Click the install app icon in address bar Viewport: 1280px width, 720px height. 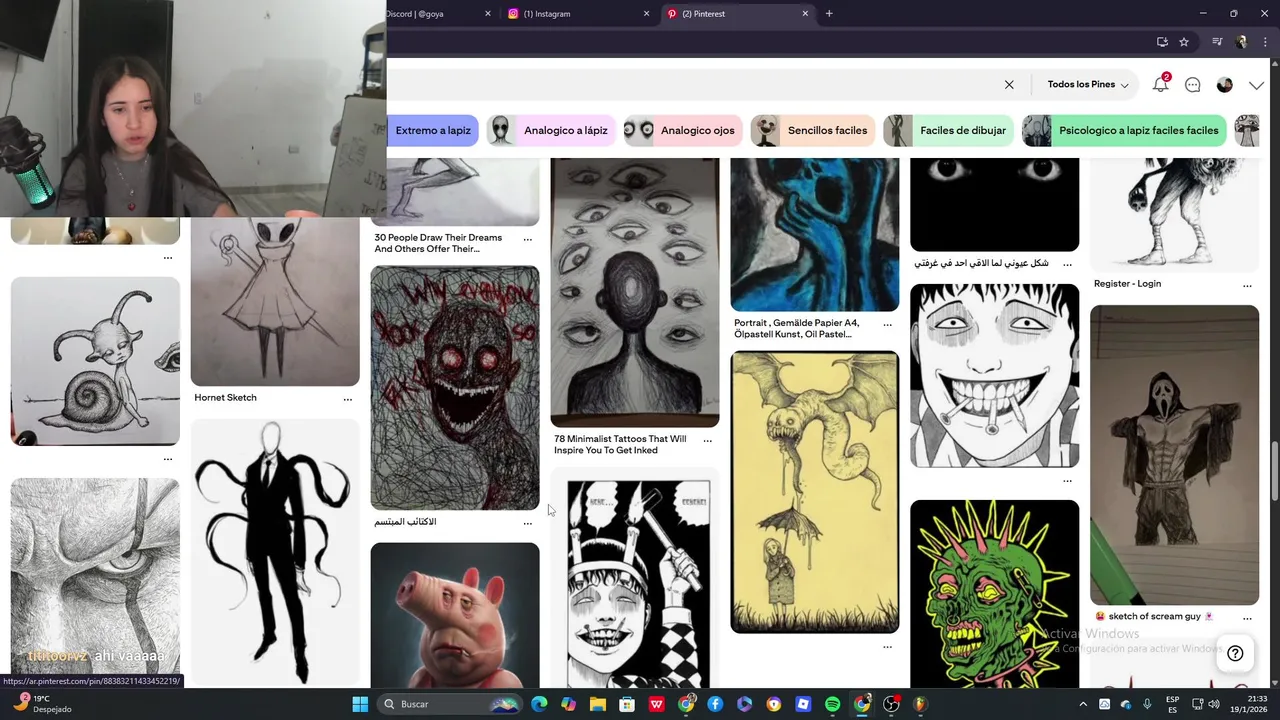(1162, 42)
